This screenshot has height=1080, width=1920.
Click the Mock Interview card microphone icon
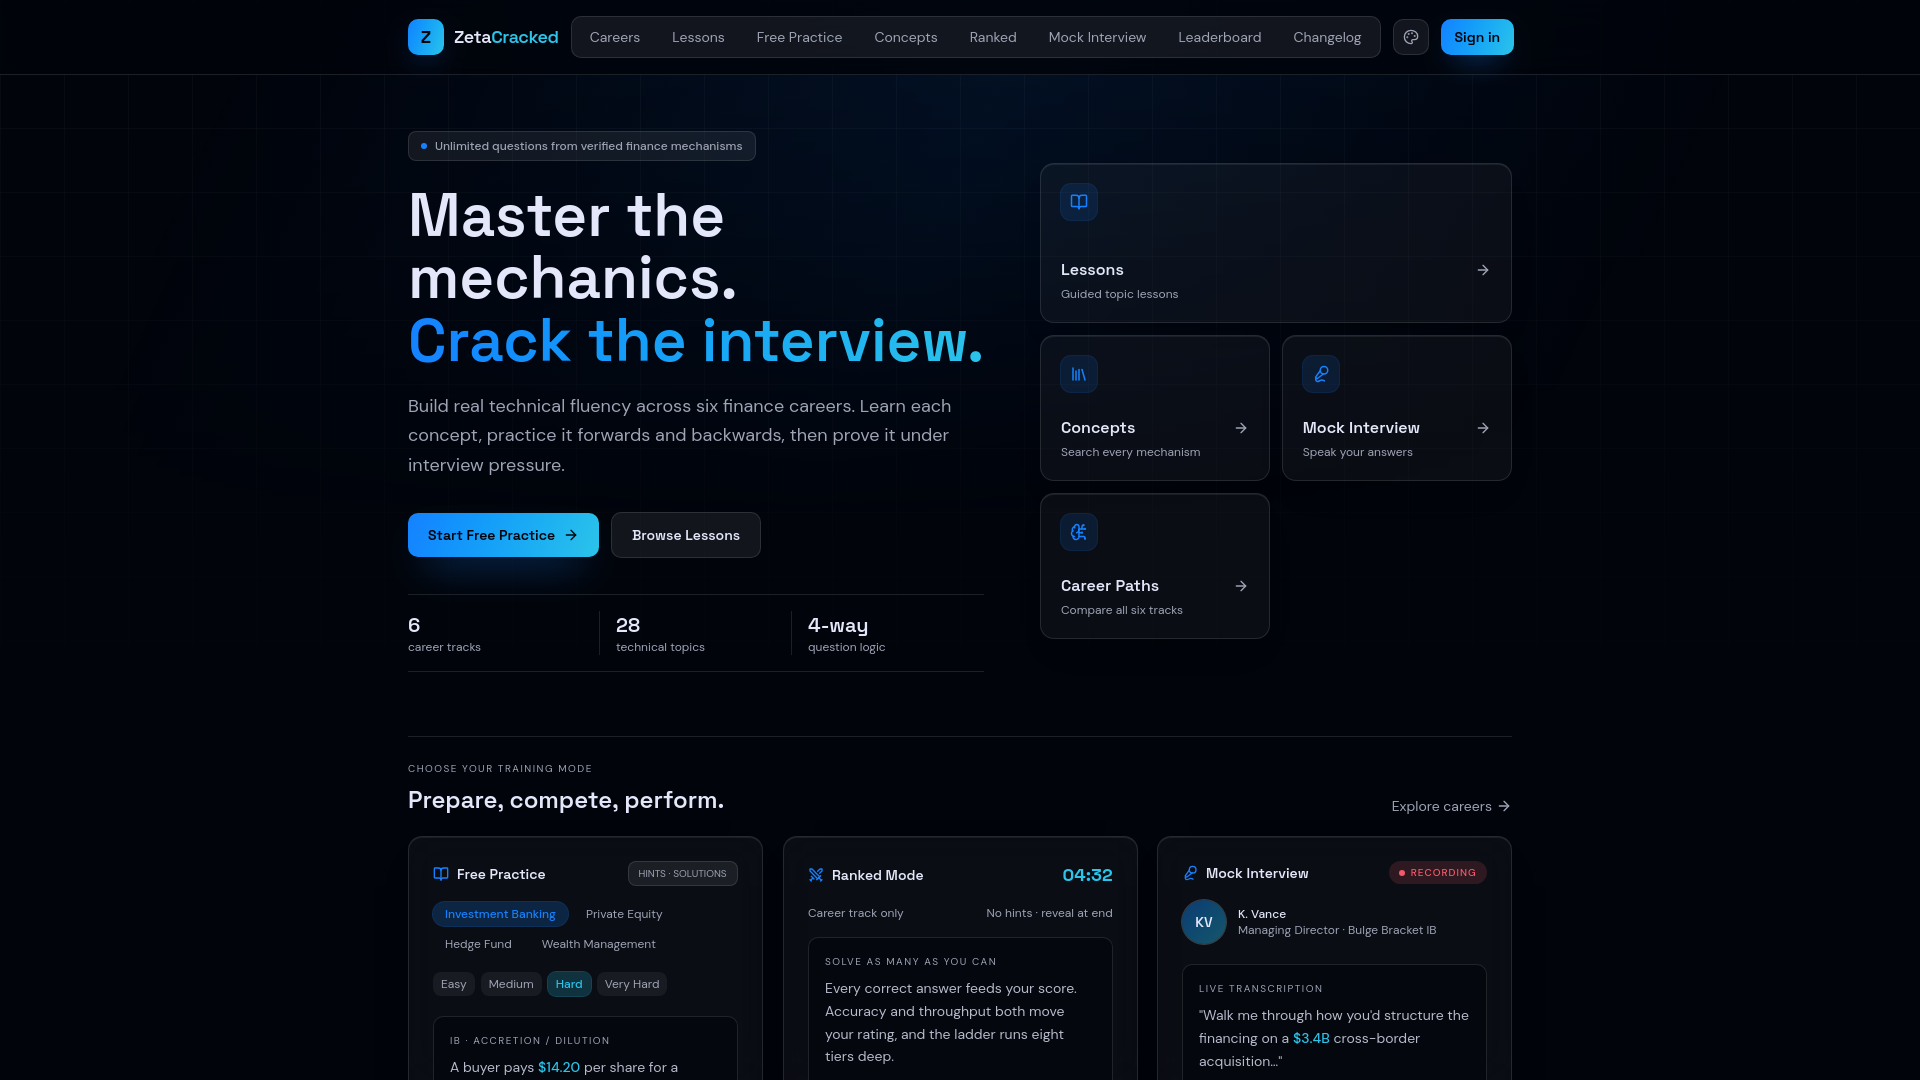1321,374
